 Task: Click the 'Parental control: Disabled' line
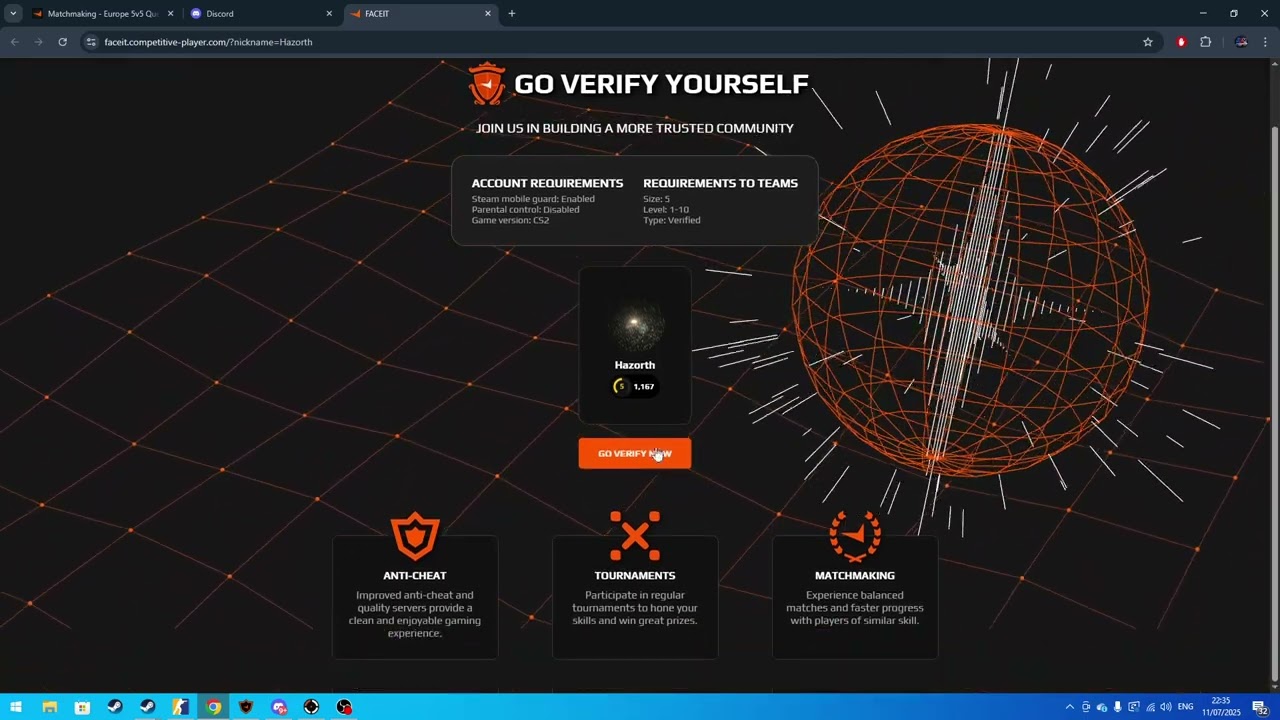coord(525,210)
